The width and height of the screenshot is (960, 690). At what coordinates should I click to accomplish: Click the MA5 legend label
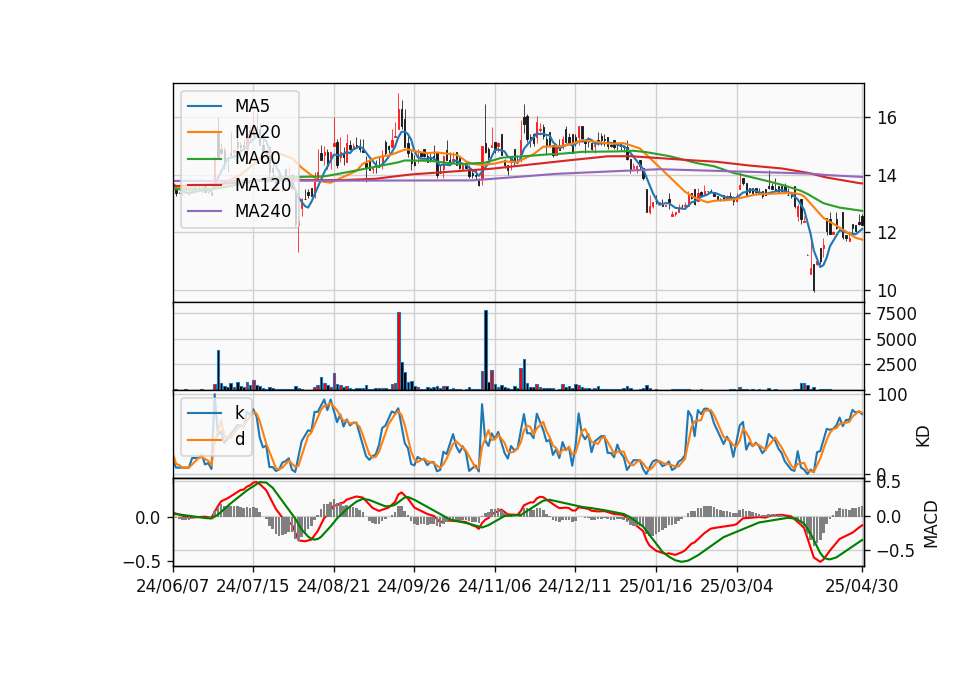pyautogui.click(x=252, y=106)
